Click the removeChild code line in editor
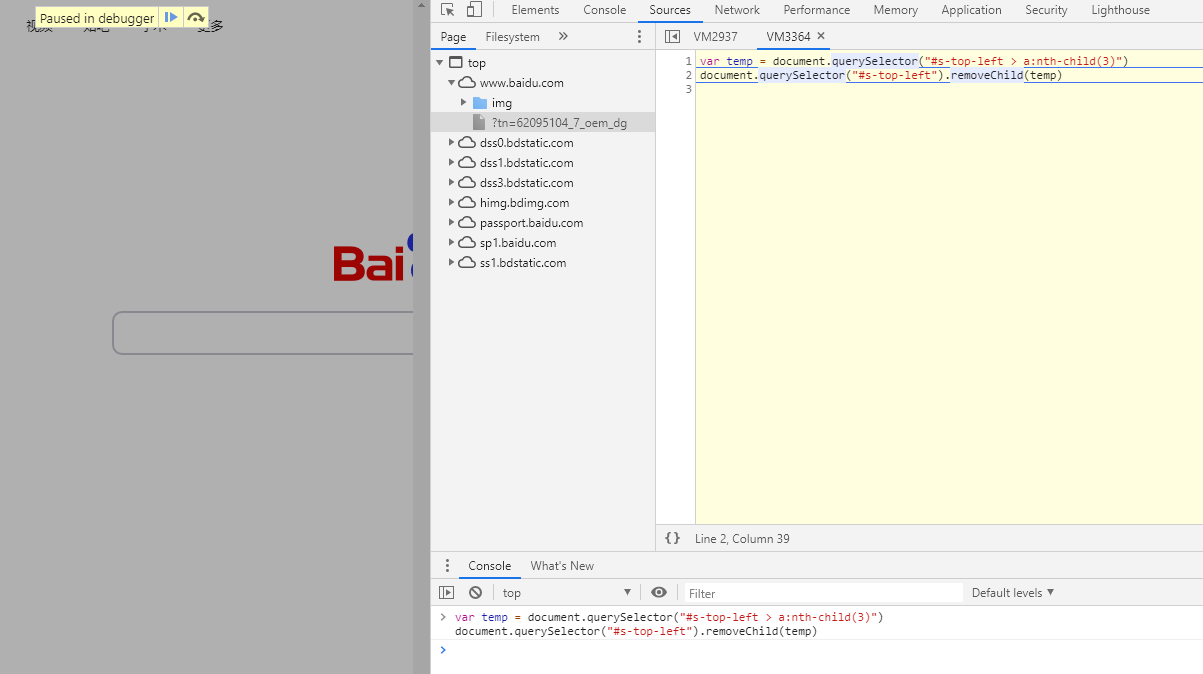This screenshot has height=674, width=1203. point(880,75)
